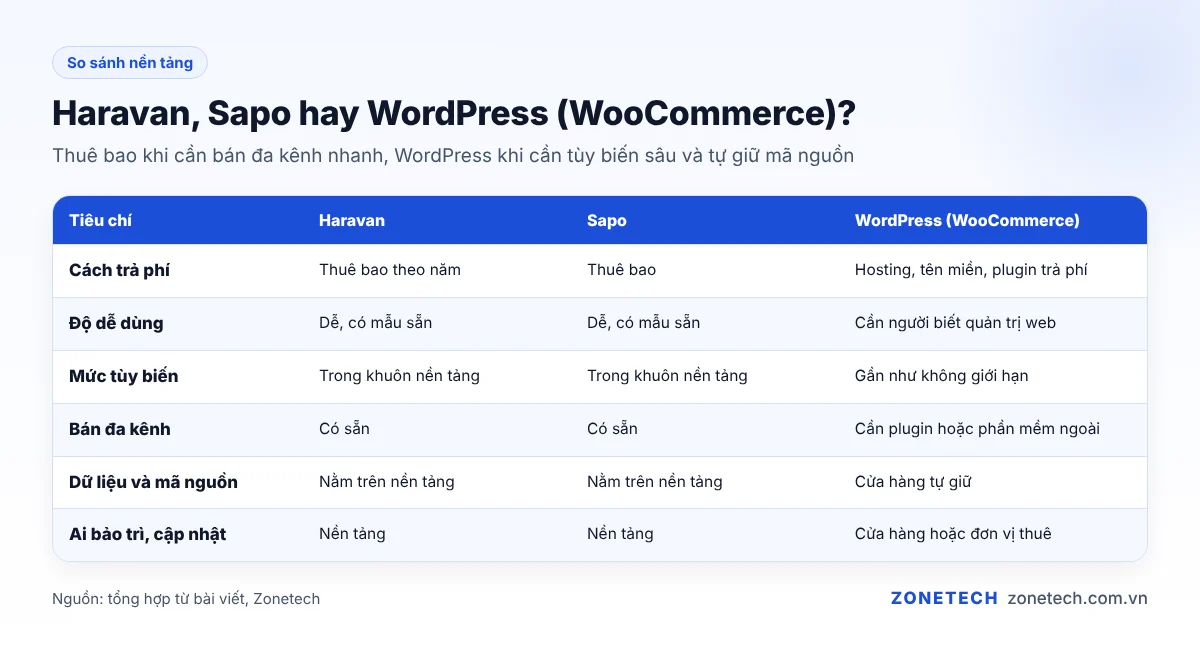Click the cell "Hosting, tên miền, plugin trả phí"
Image resolution: width=1200 pixels, height=649 pixels.
click(x=971, y=270)
